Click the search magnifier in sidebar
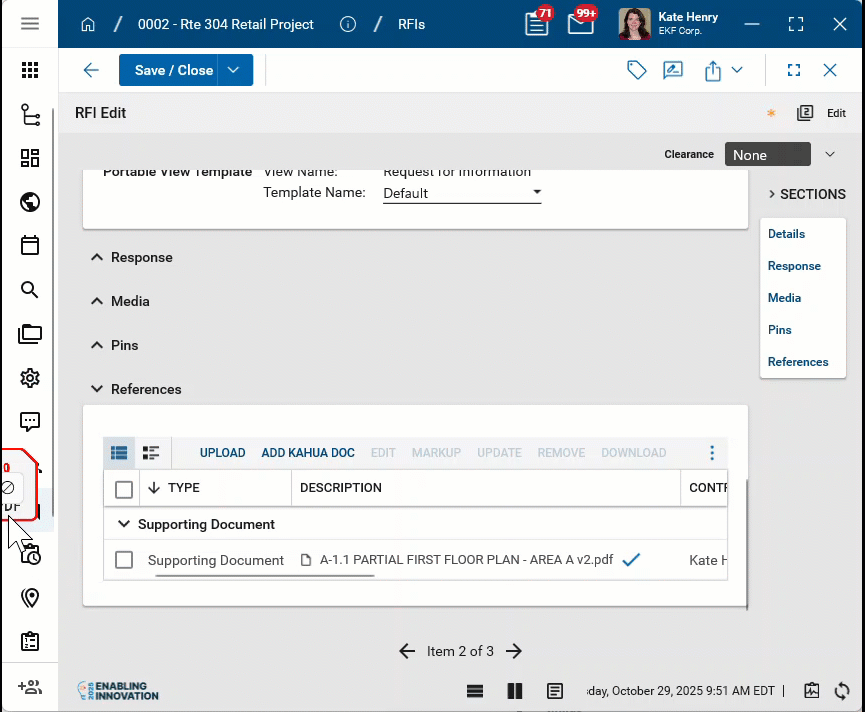The image size is (865, 712). 30,290
